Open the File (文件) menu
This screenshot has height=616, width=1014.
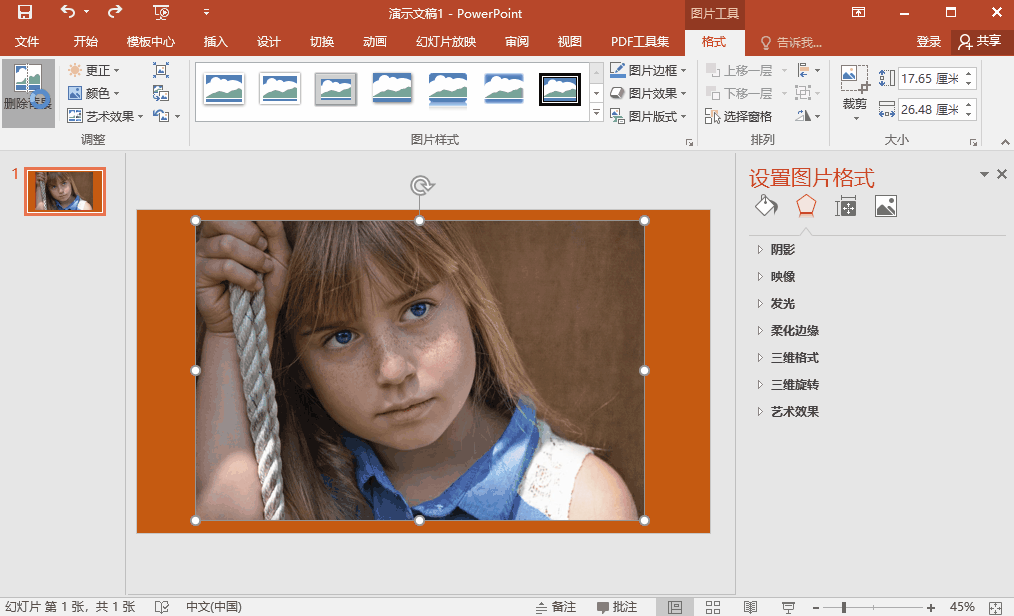(x=27, y=42)
